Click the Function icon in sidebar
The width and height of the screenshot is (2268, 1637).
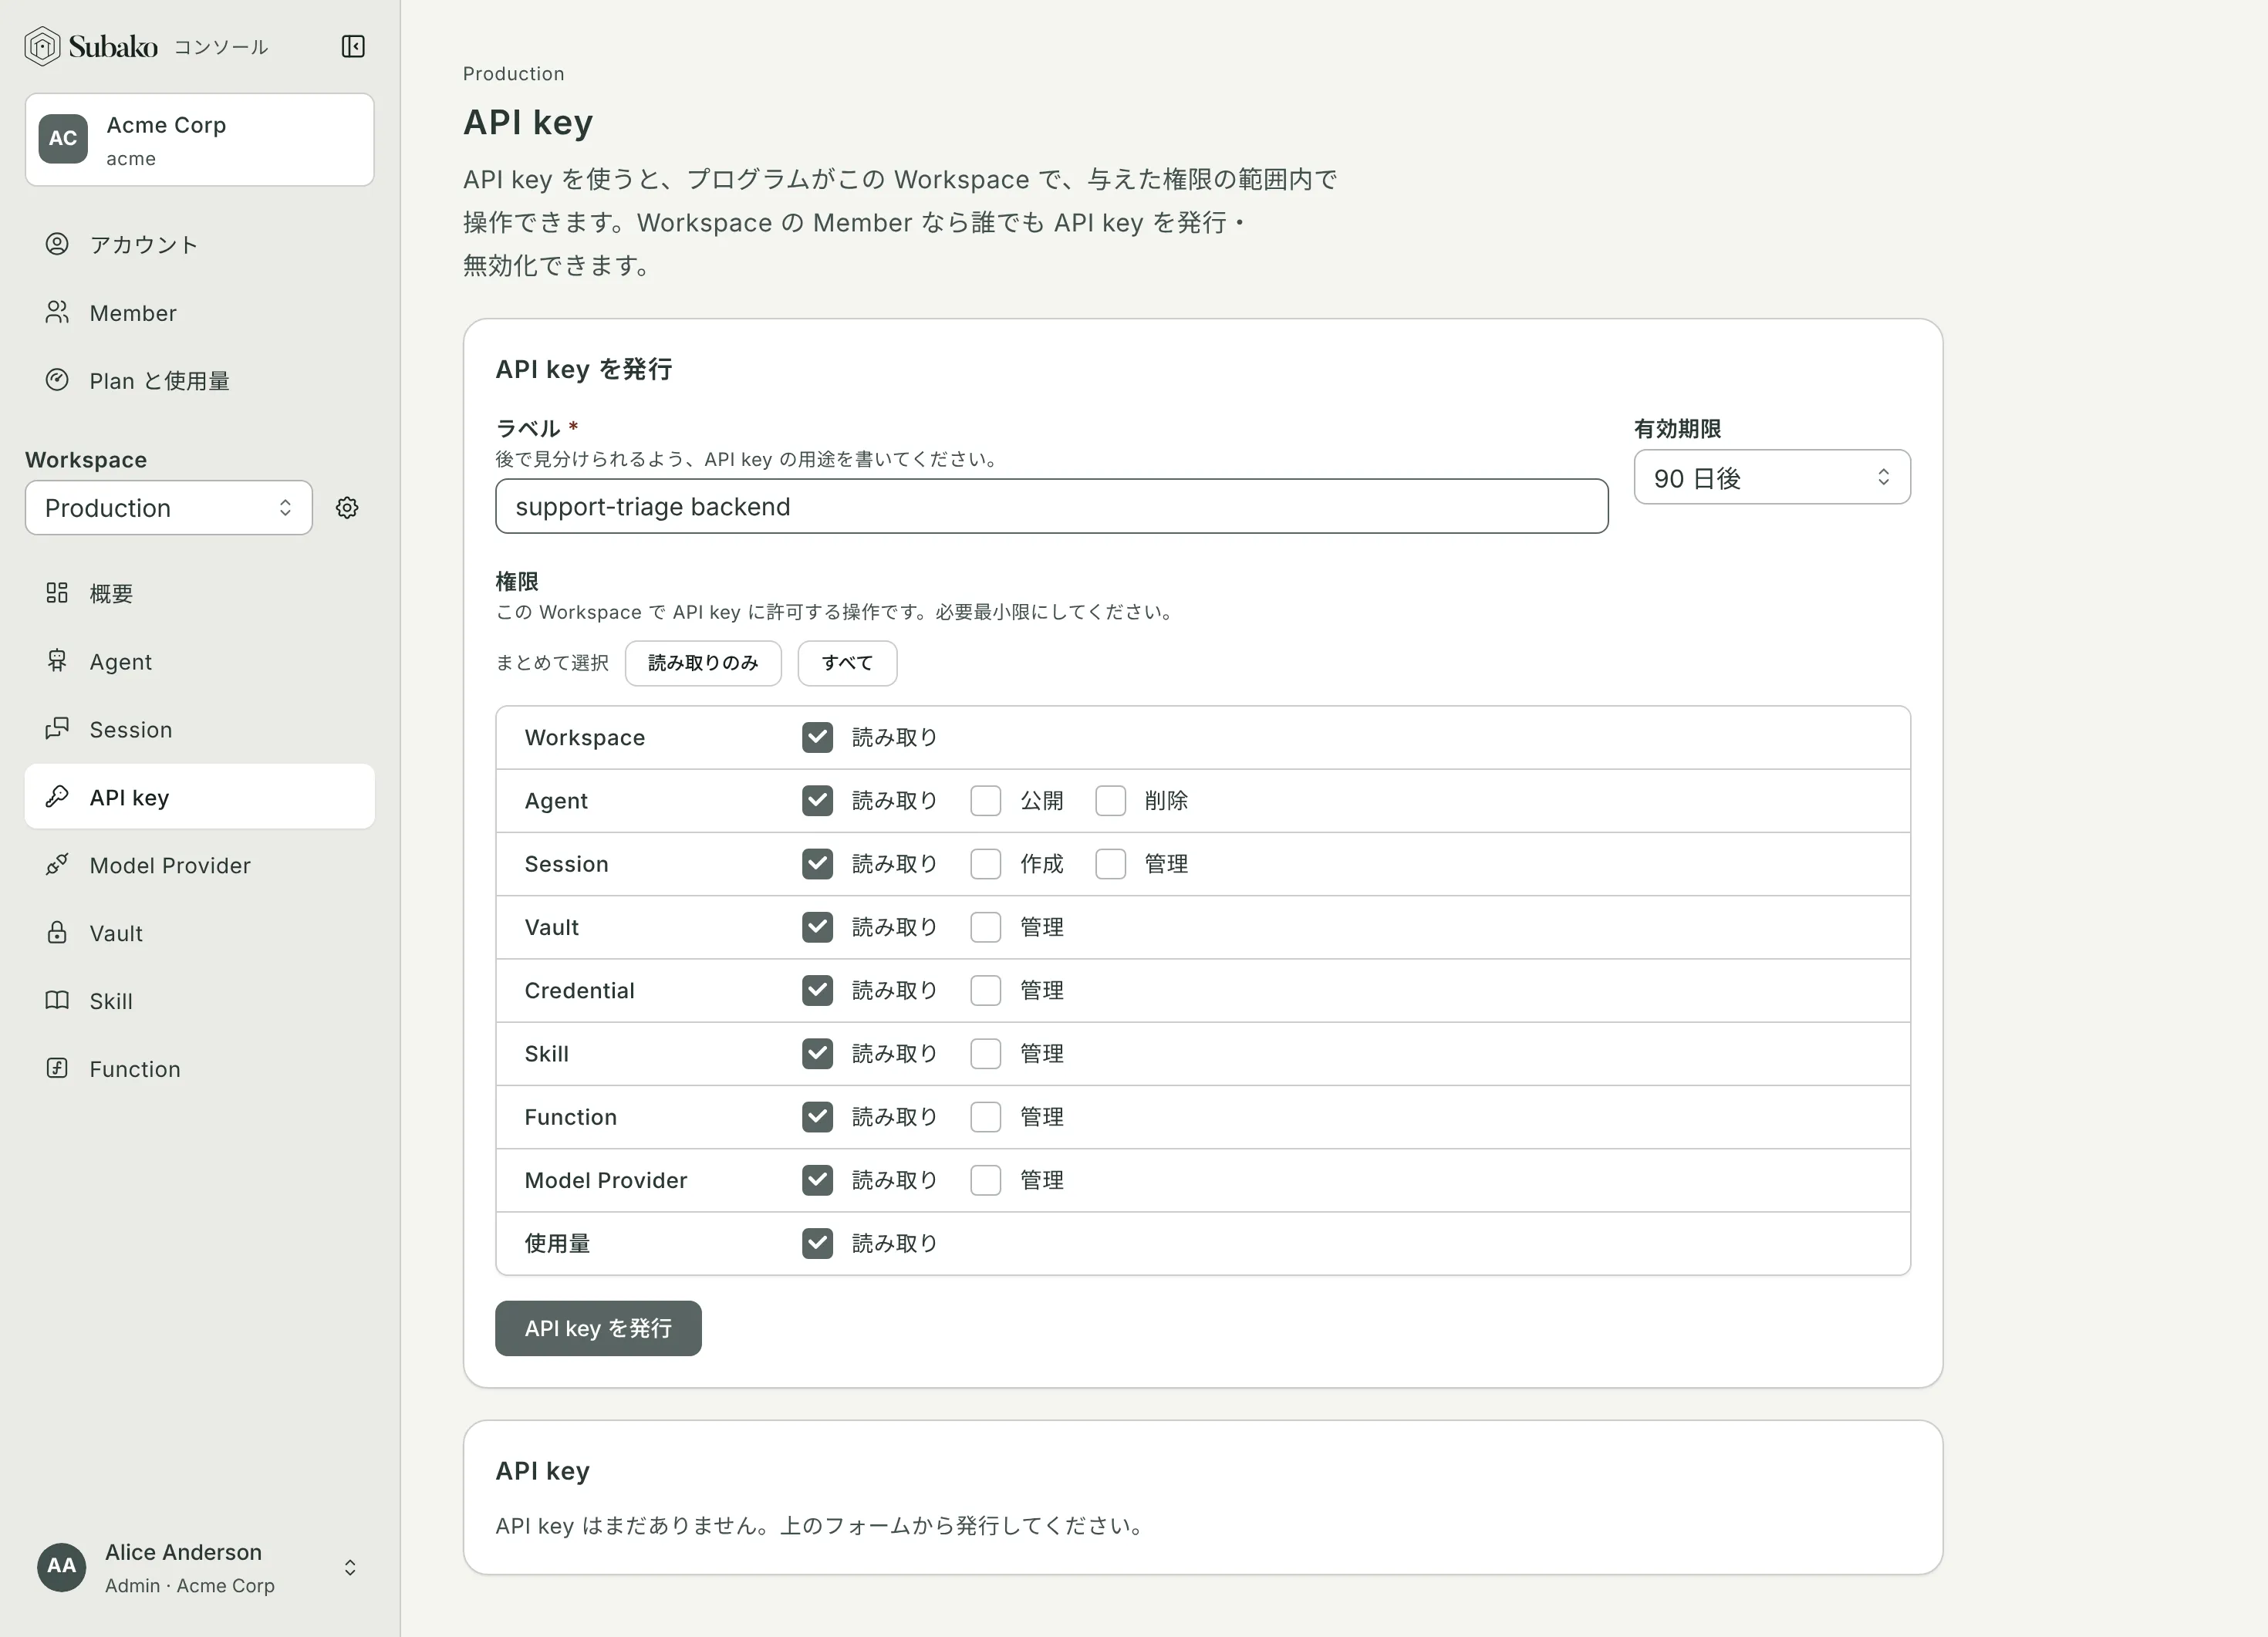pos(57,1069)
